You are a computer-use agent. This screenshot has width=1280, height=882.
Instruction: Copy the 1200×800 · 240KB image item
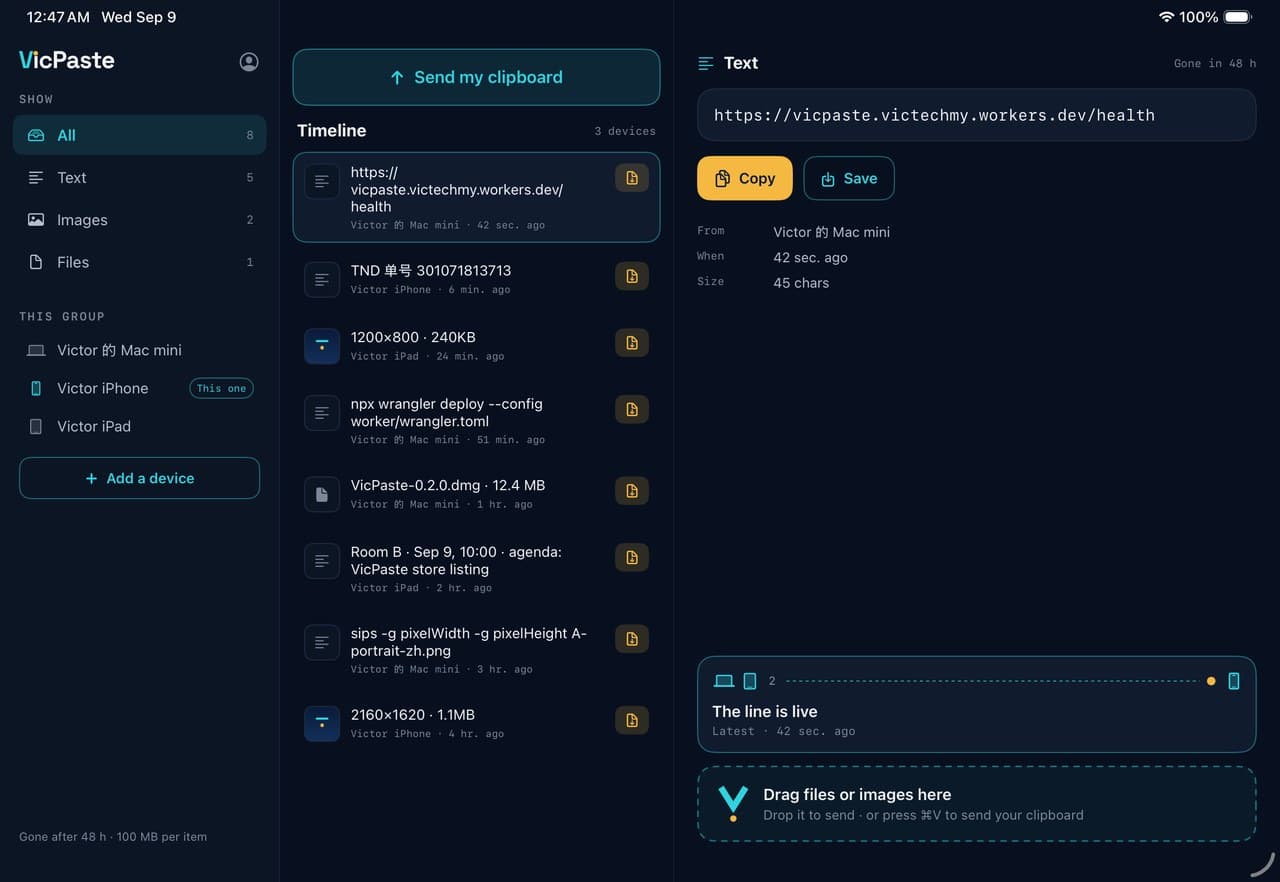pos(632,343)
